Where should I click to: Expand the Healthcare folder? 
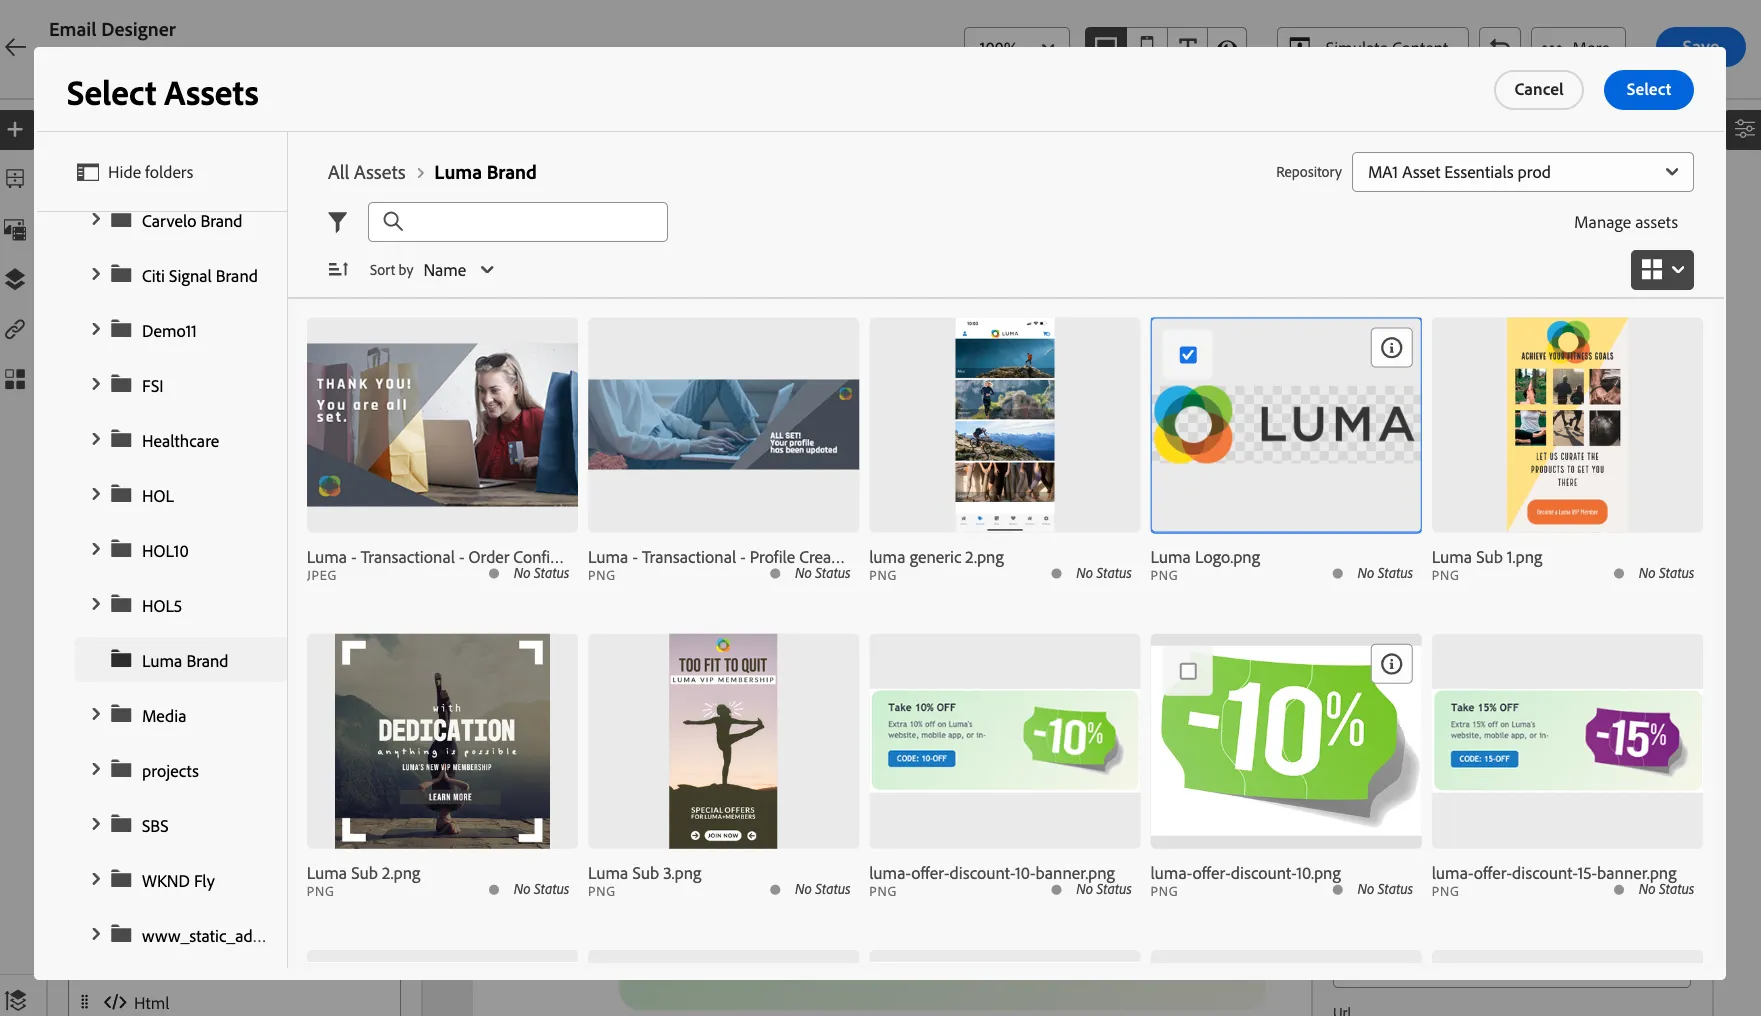pos(96,439)
